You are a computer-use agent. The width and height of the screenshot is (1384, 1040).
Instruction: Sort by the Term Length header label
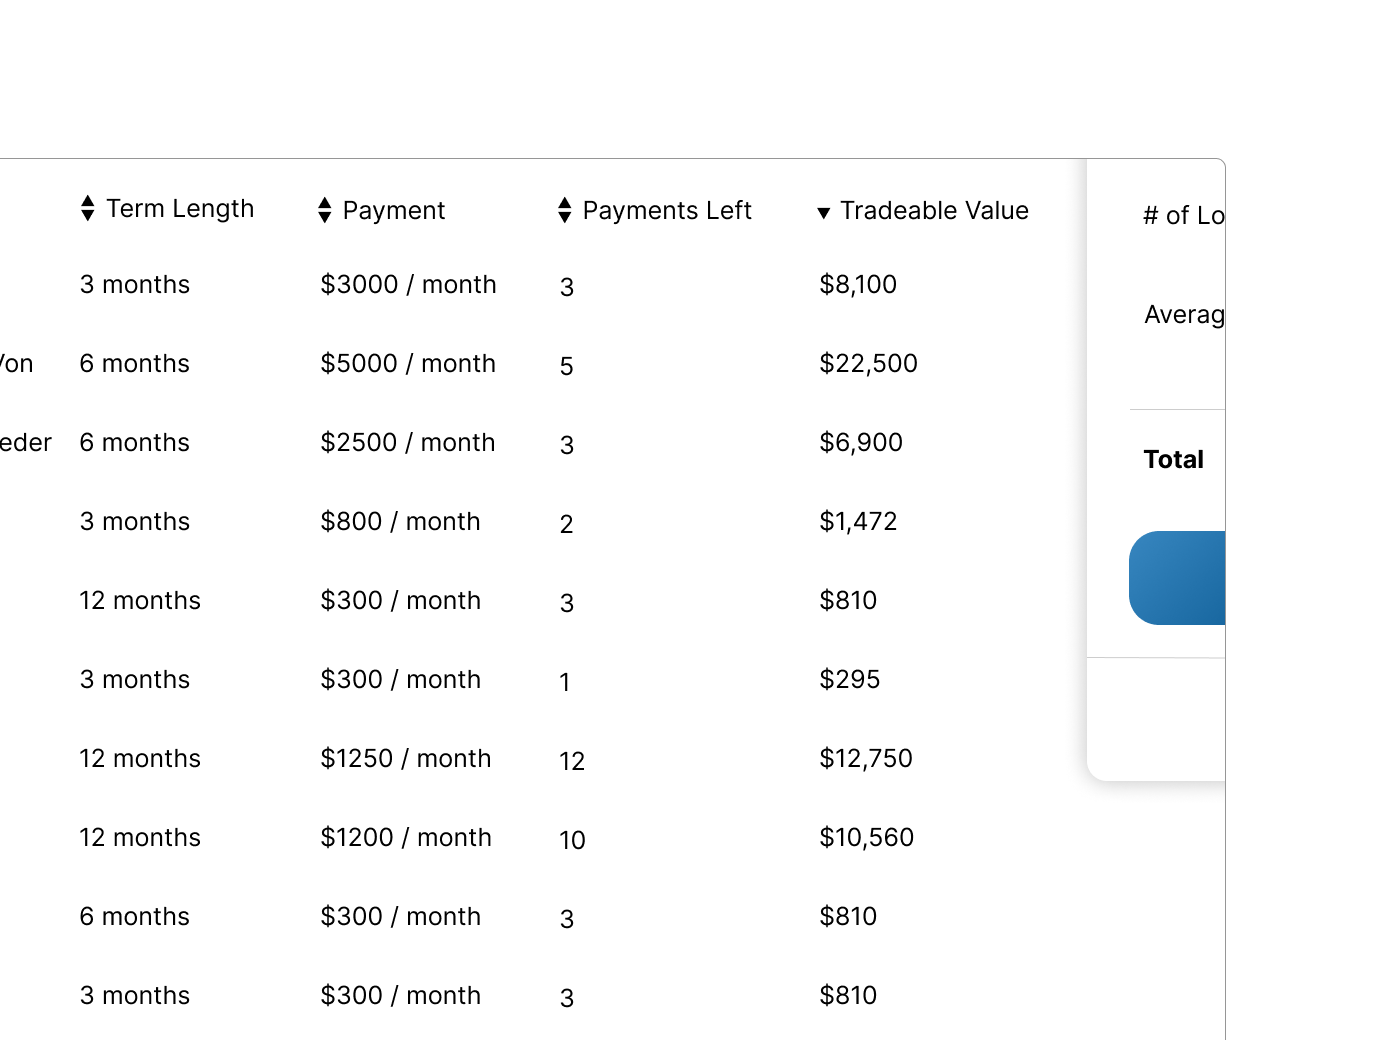point(180,209)
